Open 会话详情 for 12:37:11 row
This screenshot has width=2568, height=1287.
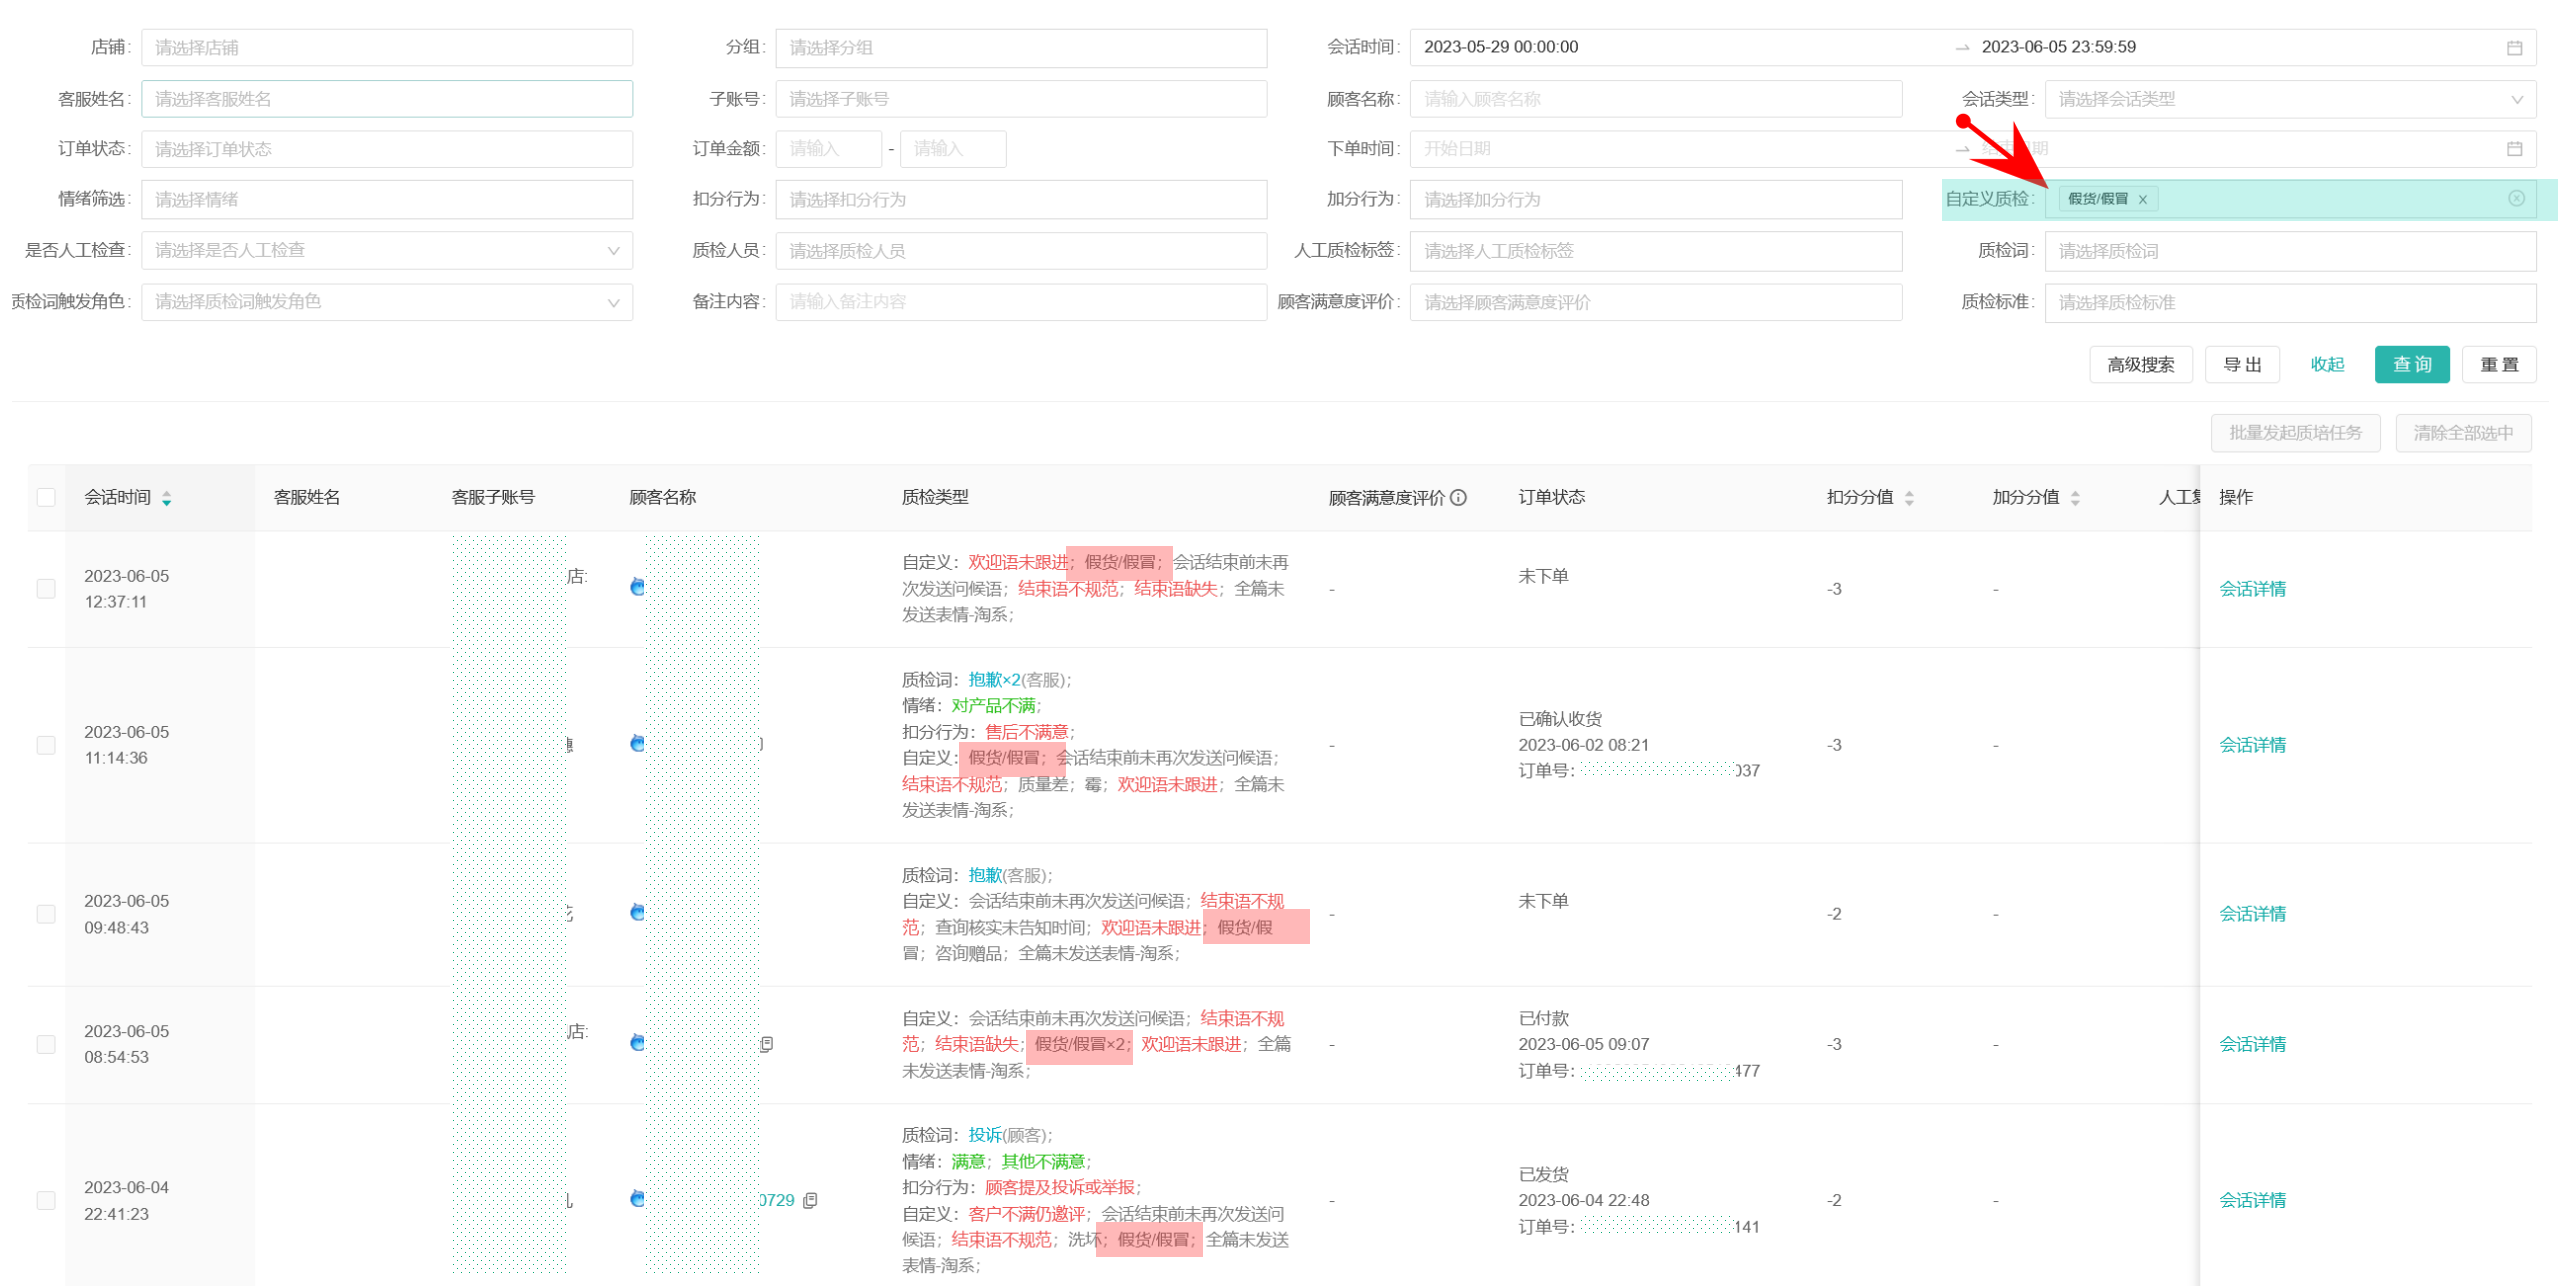[2252, 589]
